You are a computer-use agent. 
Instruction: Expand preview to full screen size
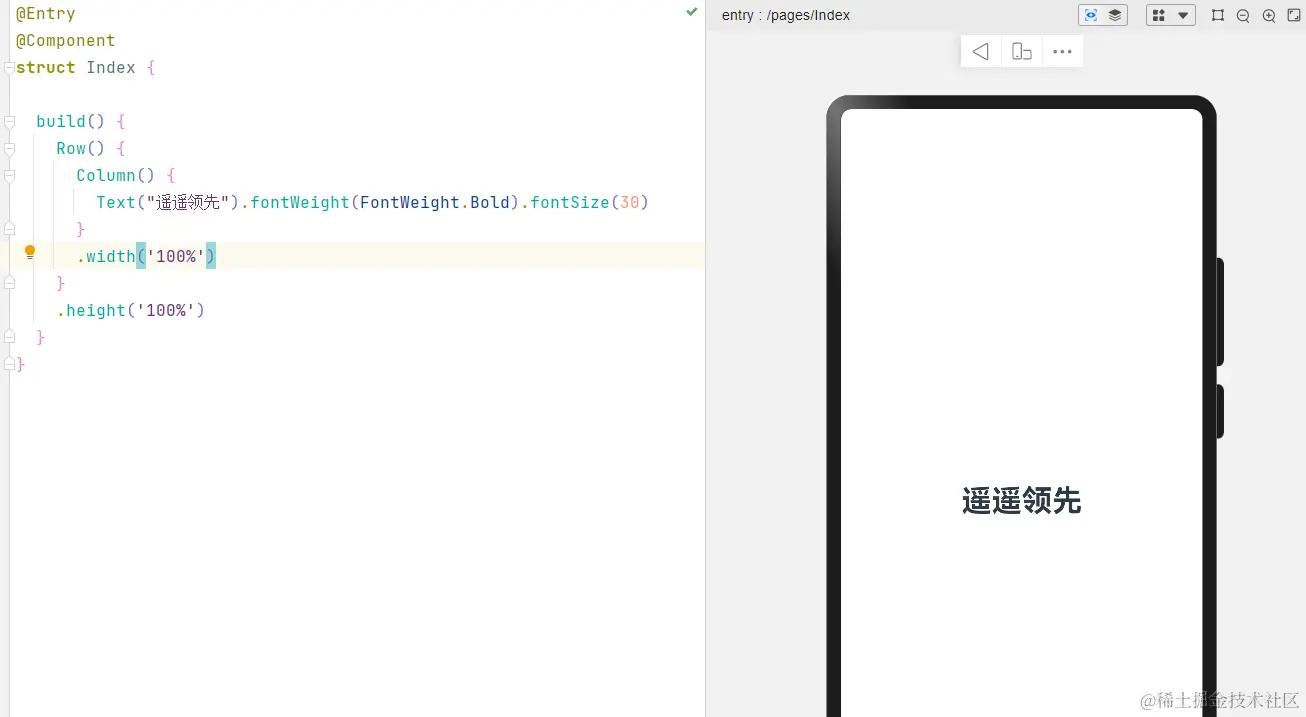(x=1294, y=15)
